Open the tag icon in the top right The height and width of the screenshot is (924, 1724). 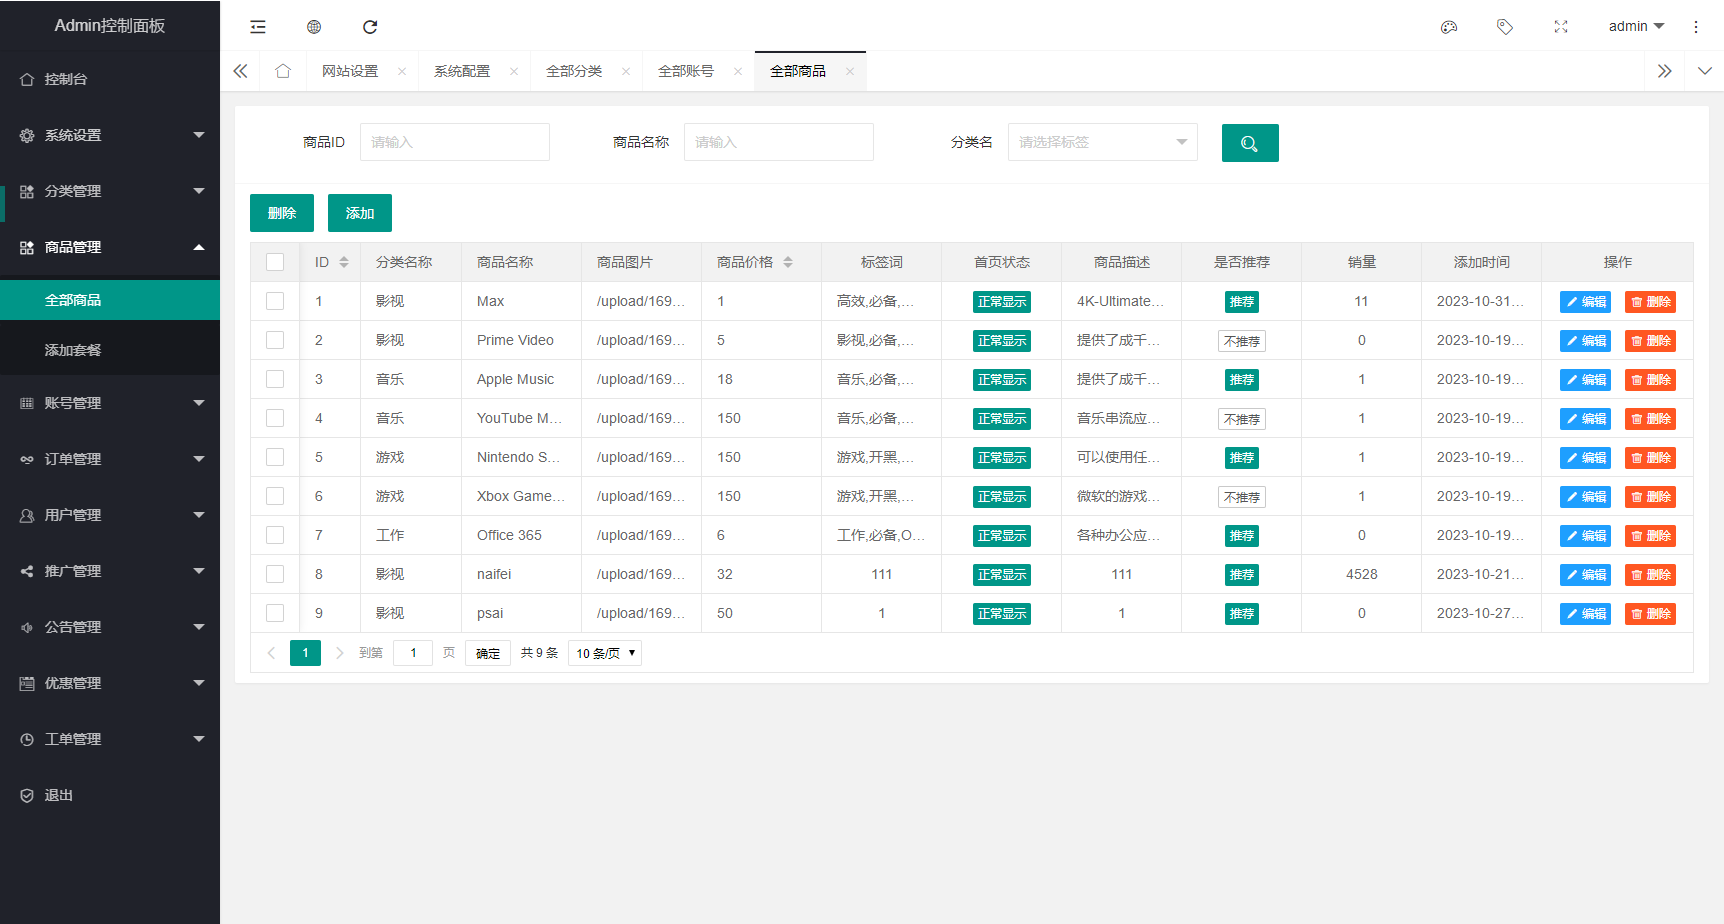[1505, 26]
